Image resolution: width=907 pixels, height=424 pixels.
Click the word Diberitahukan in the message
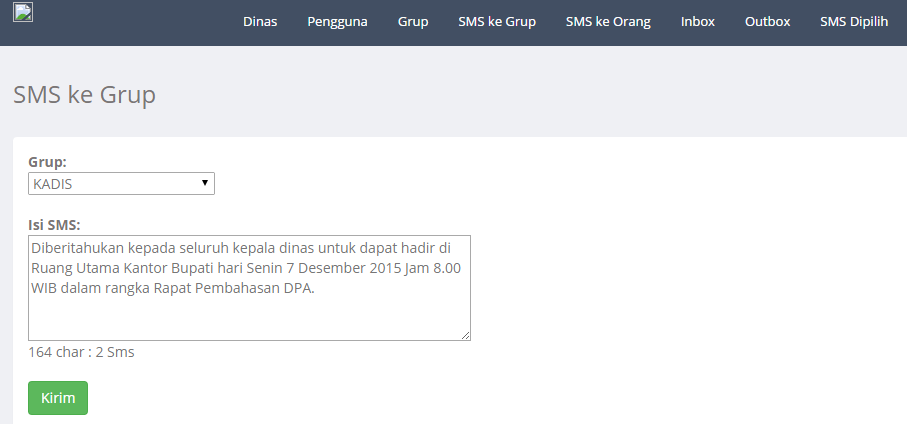(x=77, y=248)
